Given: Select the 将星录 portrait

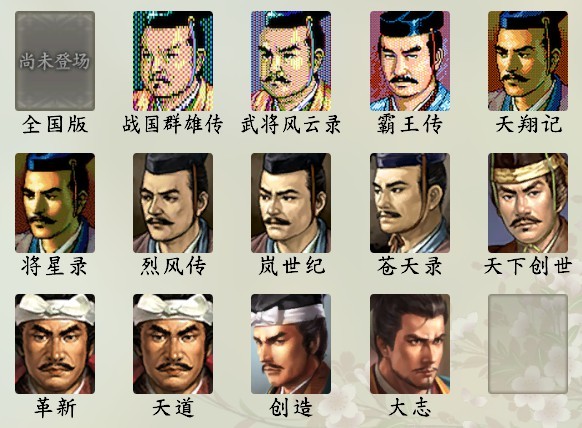Looking at the screenshot, I should click(55, 203).
